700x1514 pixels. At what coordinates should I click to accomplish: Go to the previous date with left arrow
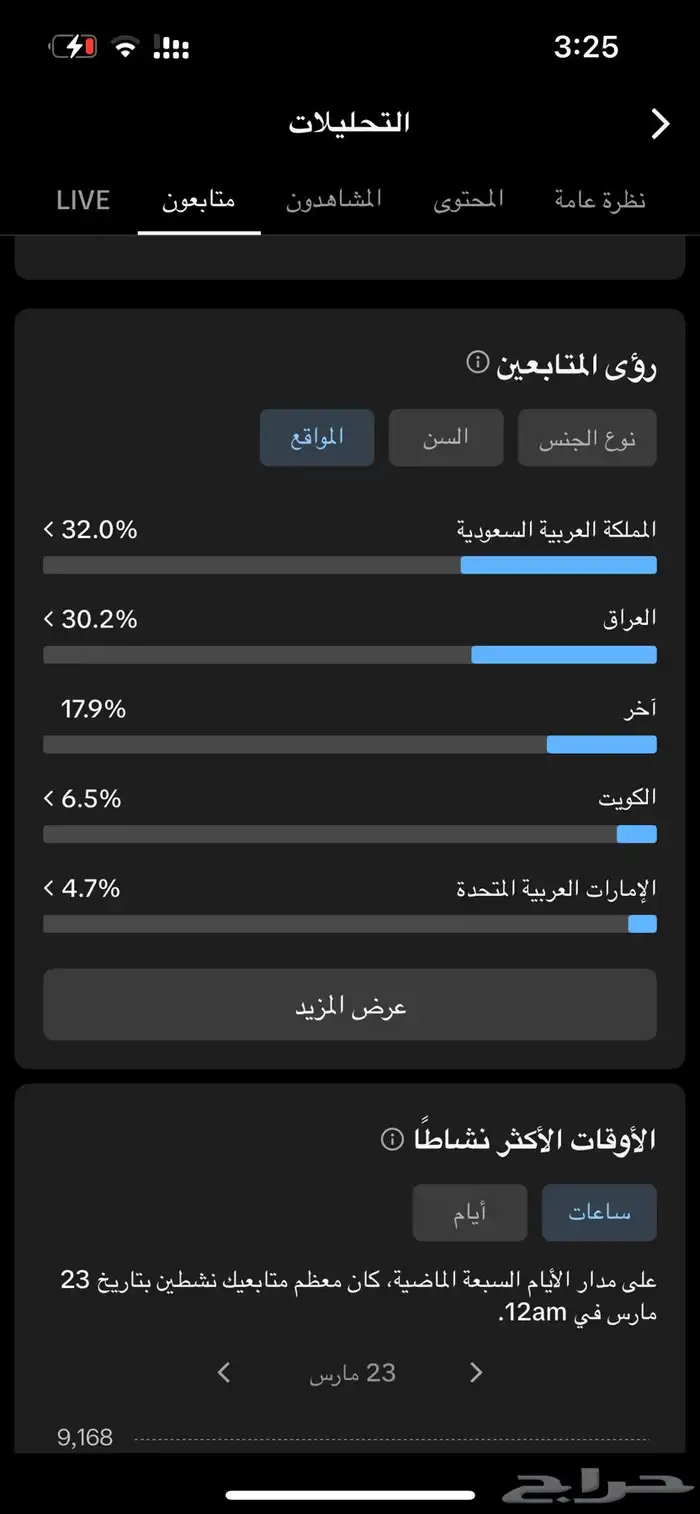[x=224, y=1372]
